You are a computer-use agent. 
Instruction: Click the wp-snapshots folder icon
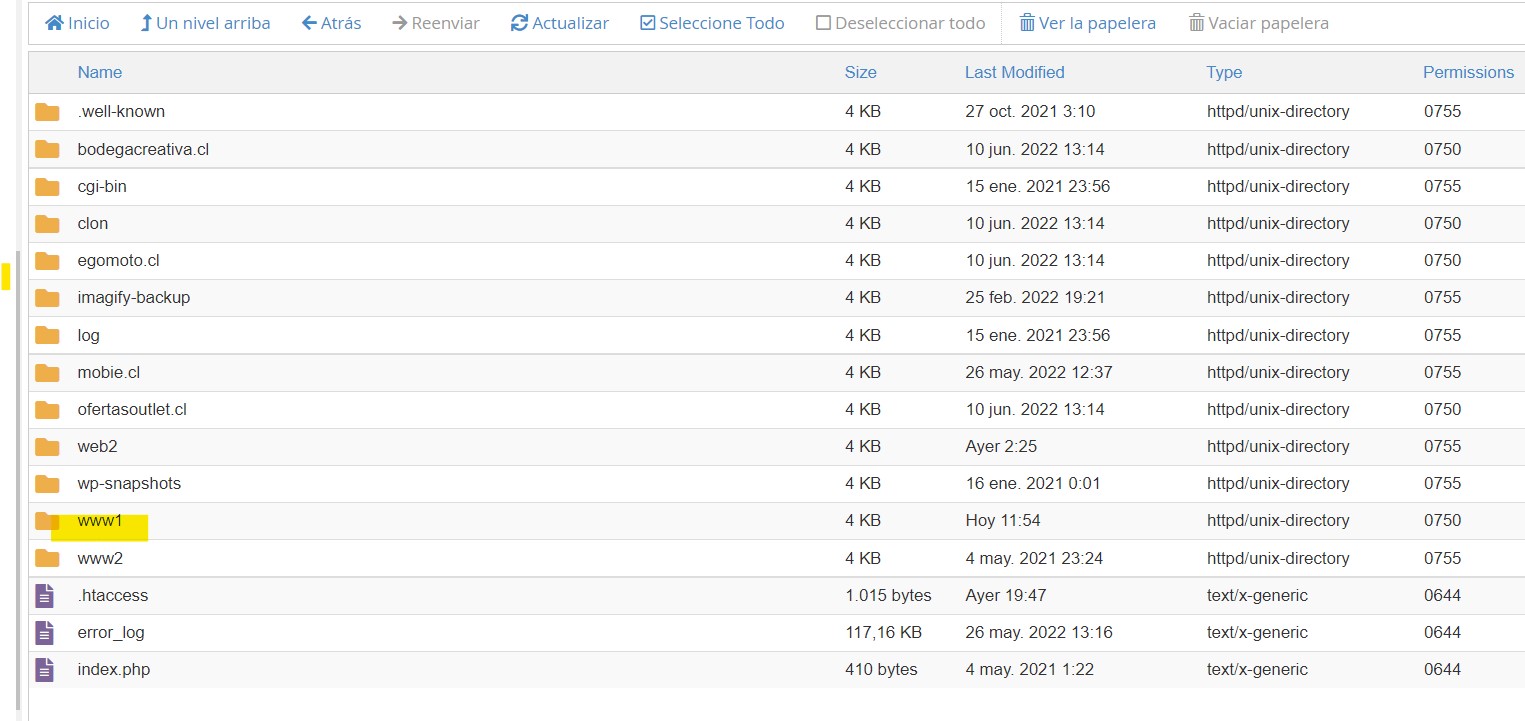[47, 483]
